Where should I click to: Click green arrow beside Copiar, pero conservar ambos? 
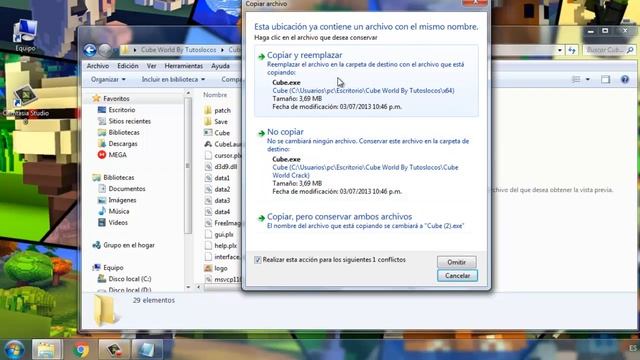click(x=261, y=218)
